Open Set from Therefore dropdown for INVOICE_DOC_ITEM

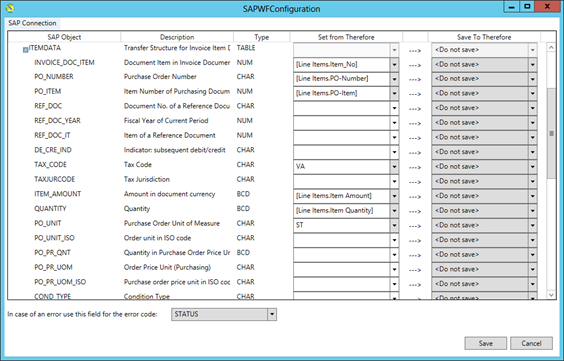pos(394,65)
